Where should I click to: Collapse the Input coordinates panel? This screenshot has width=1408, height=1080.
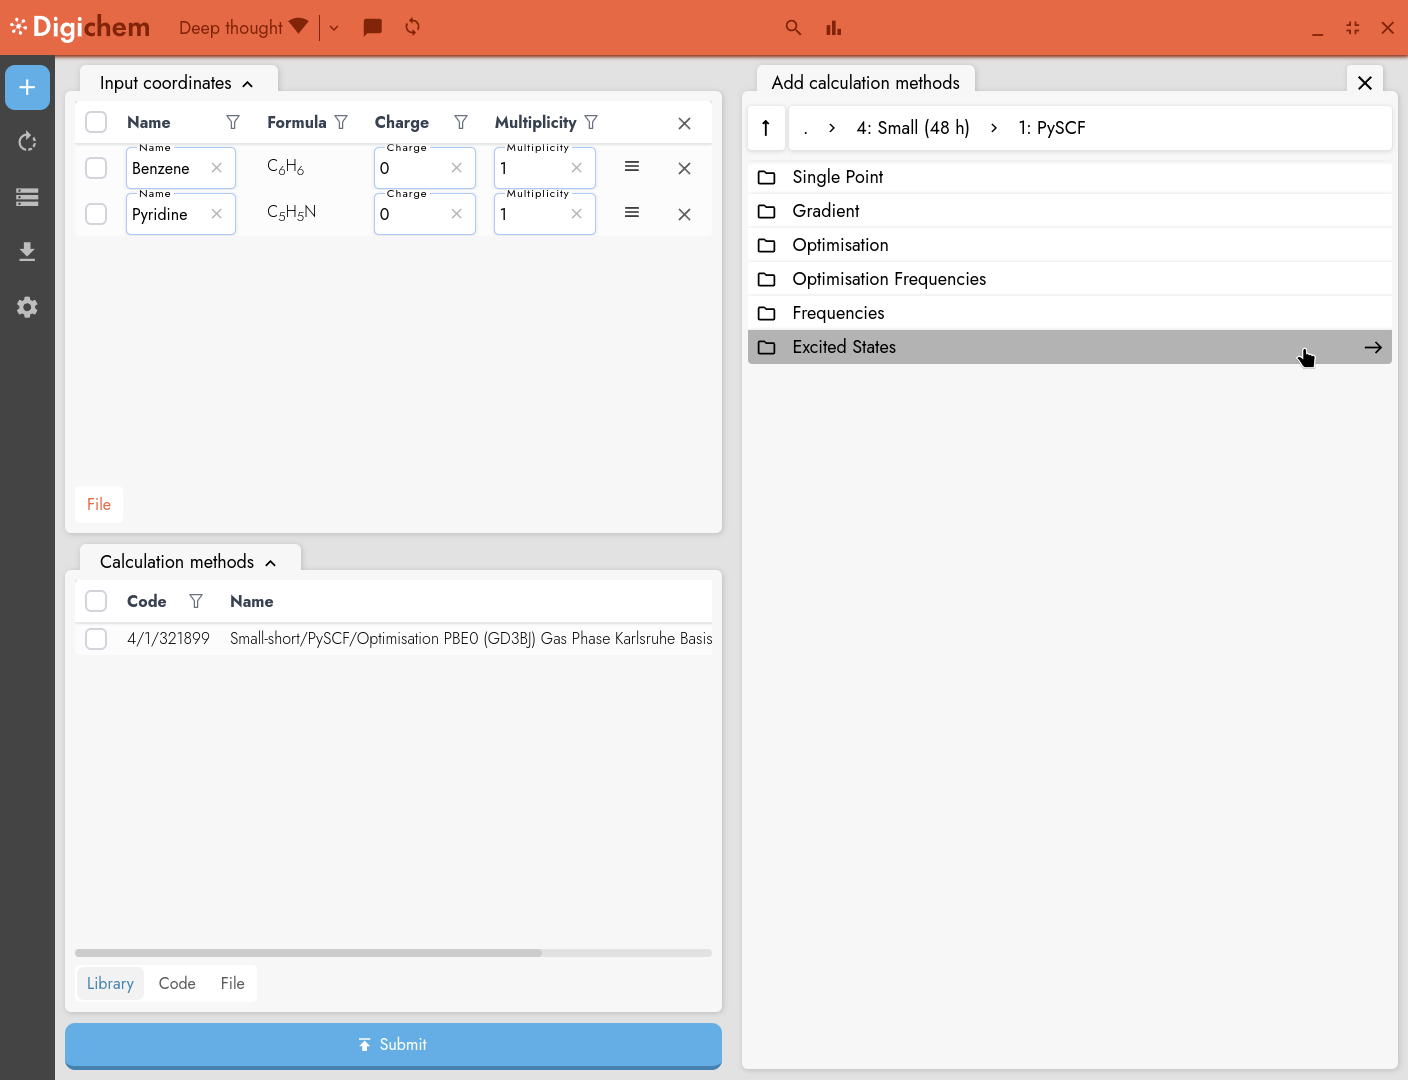click(248, 84)
